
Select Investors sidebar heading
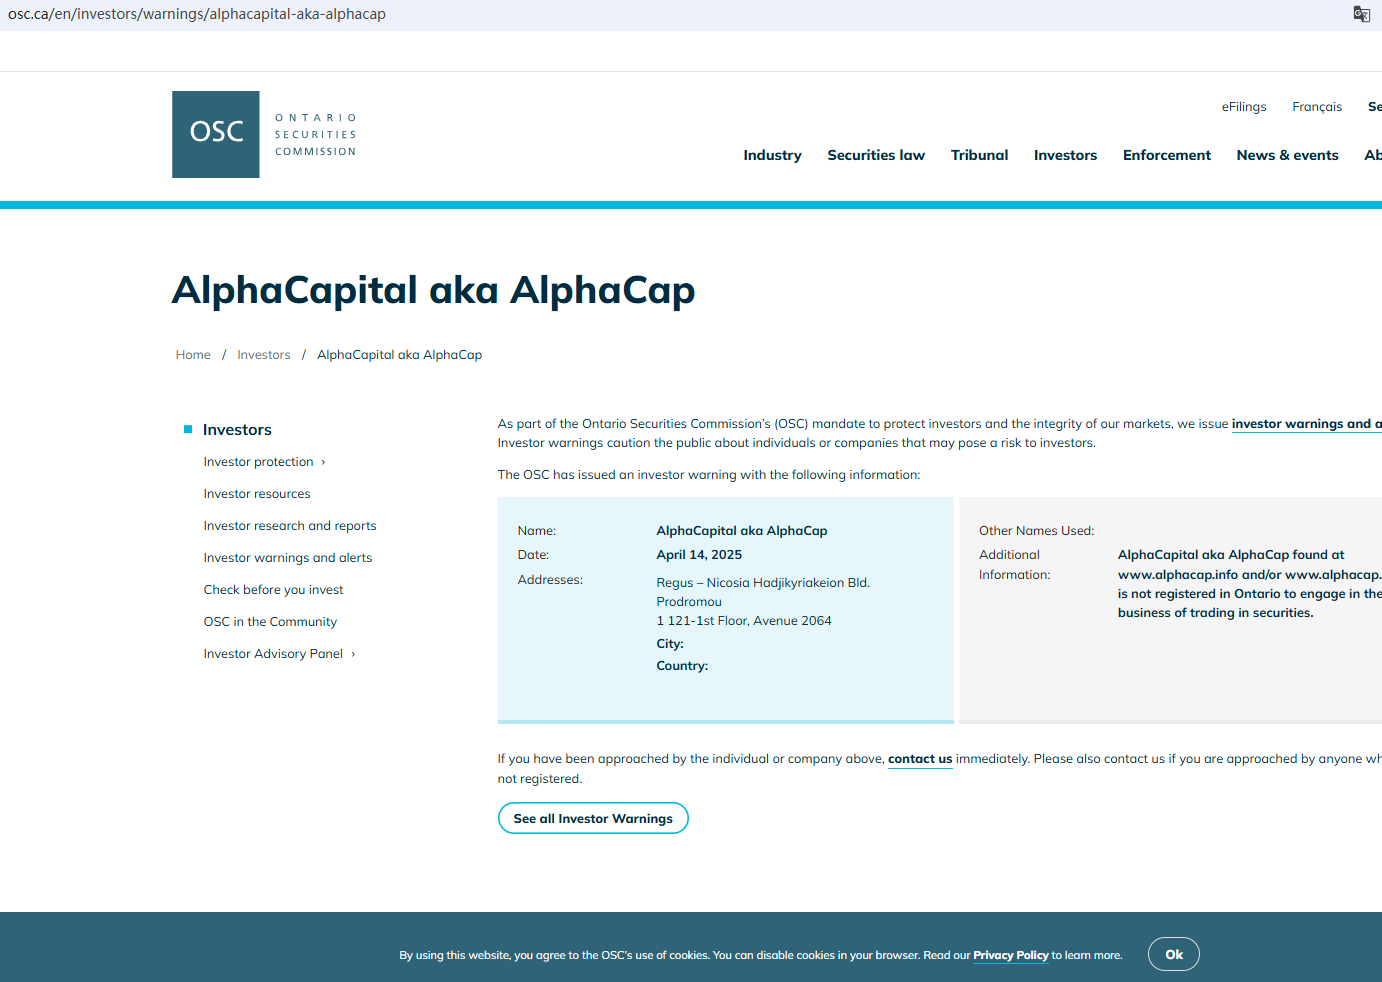(237, 430)
